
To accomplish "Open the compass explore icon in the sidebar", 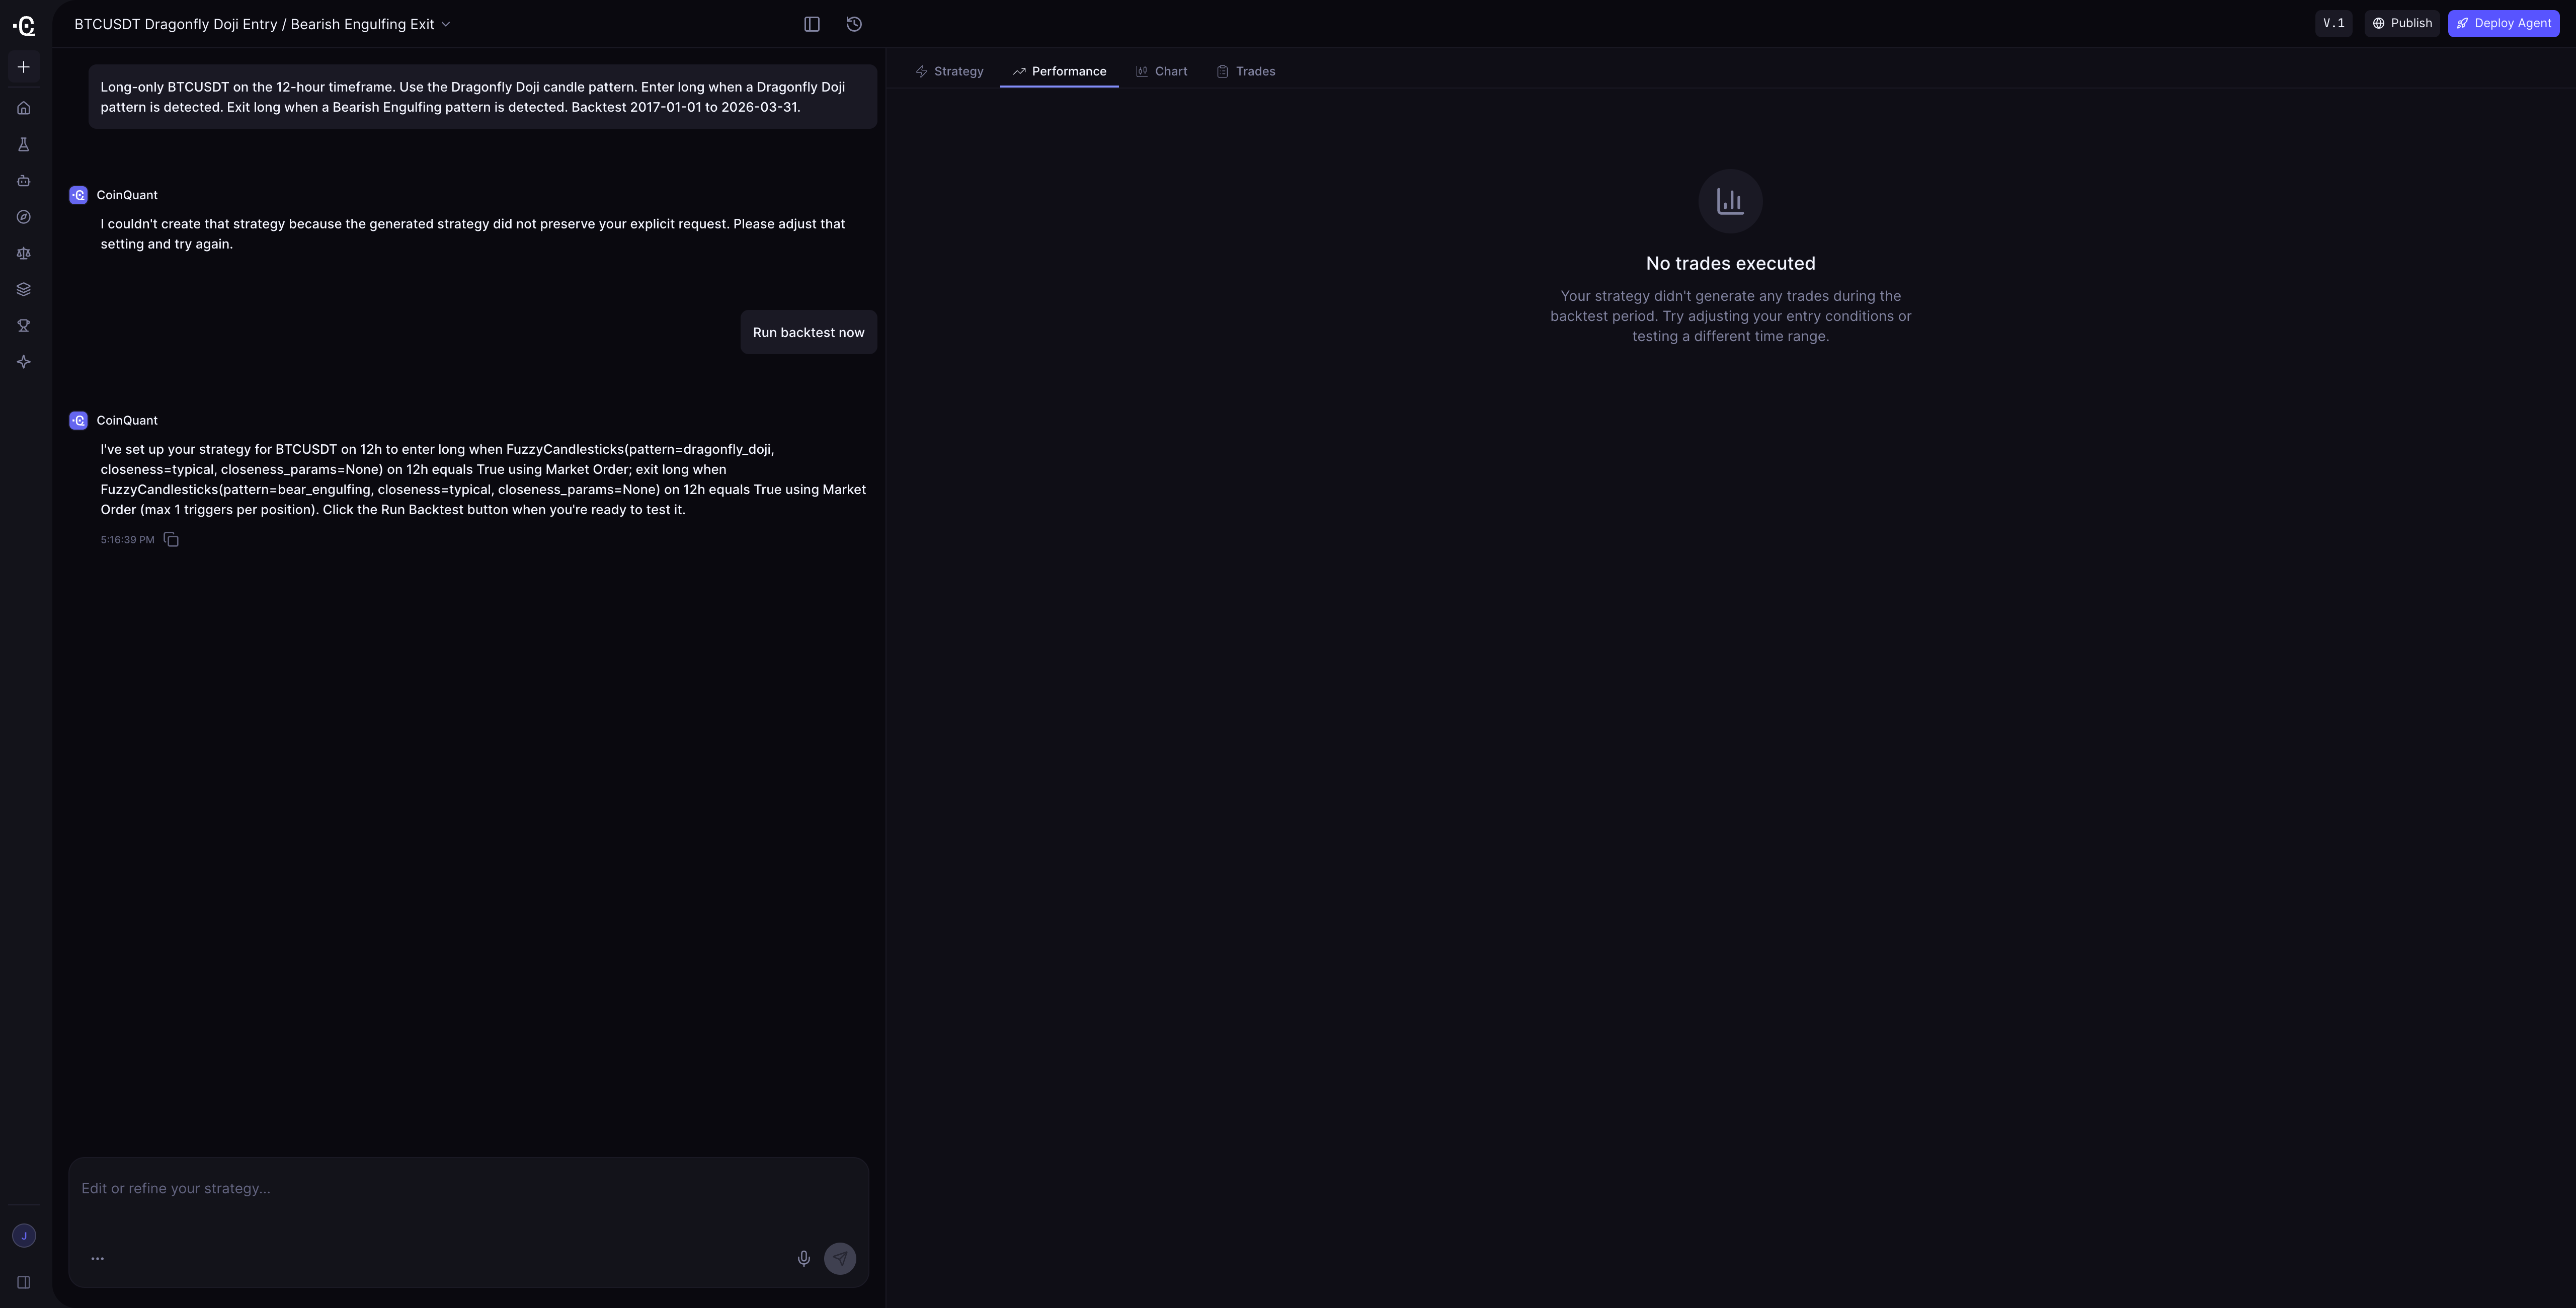I will click(x=24, y=217).
